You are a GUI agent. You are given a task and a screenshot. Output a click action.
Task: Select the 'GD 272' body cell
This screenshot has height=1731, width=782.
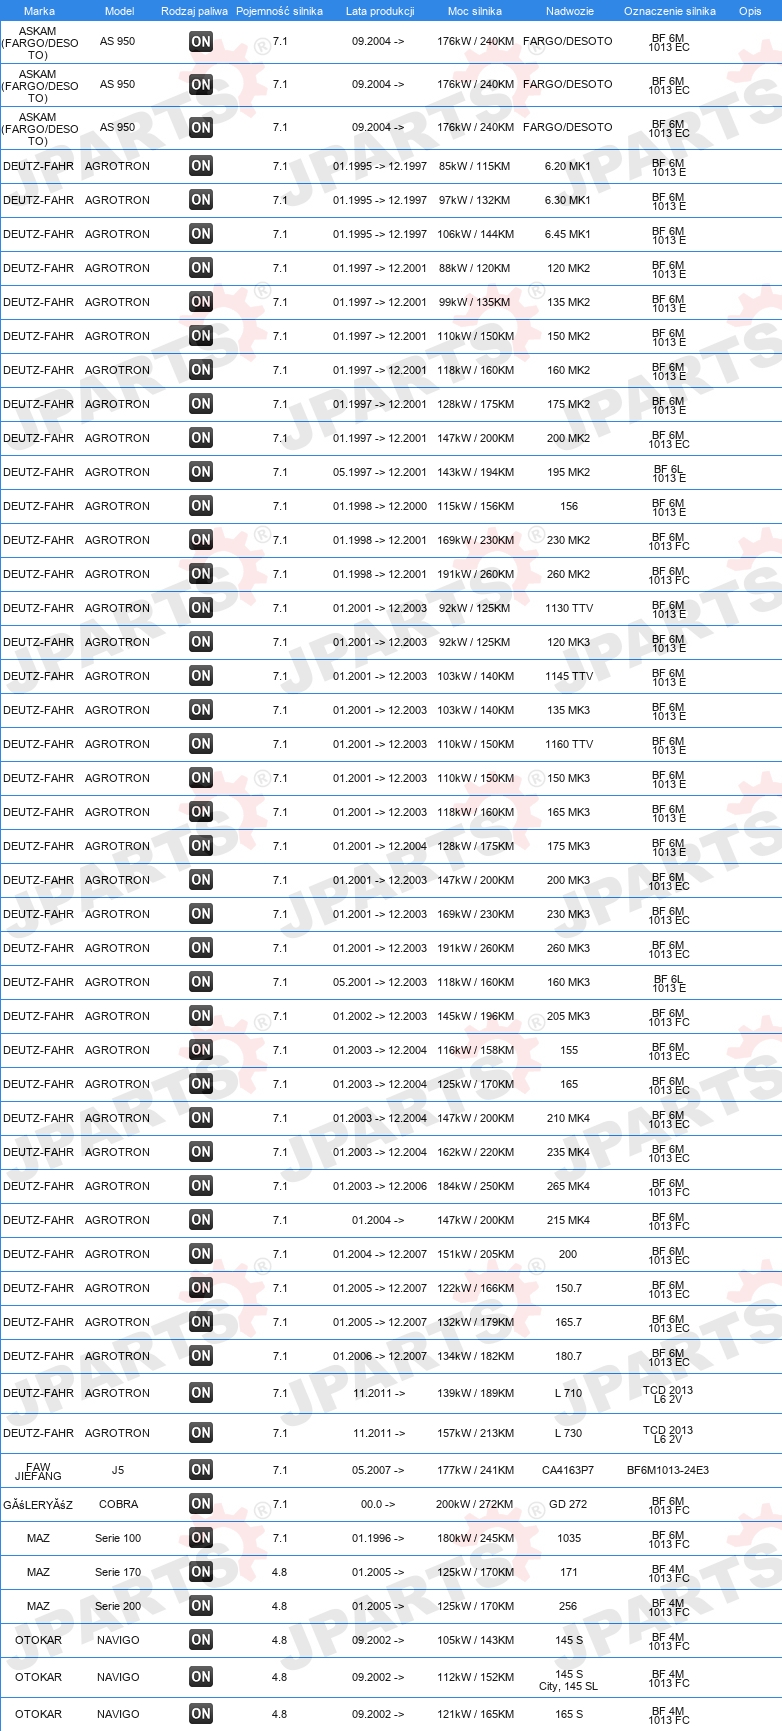(568, 1504)
